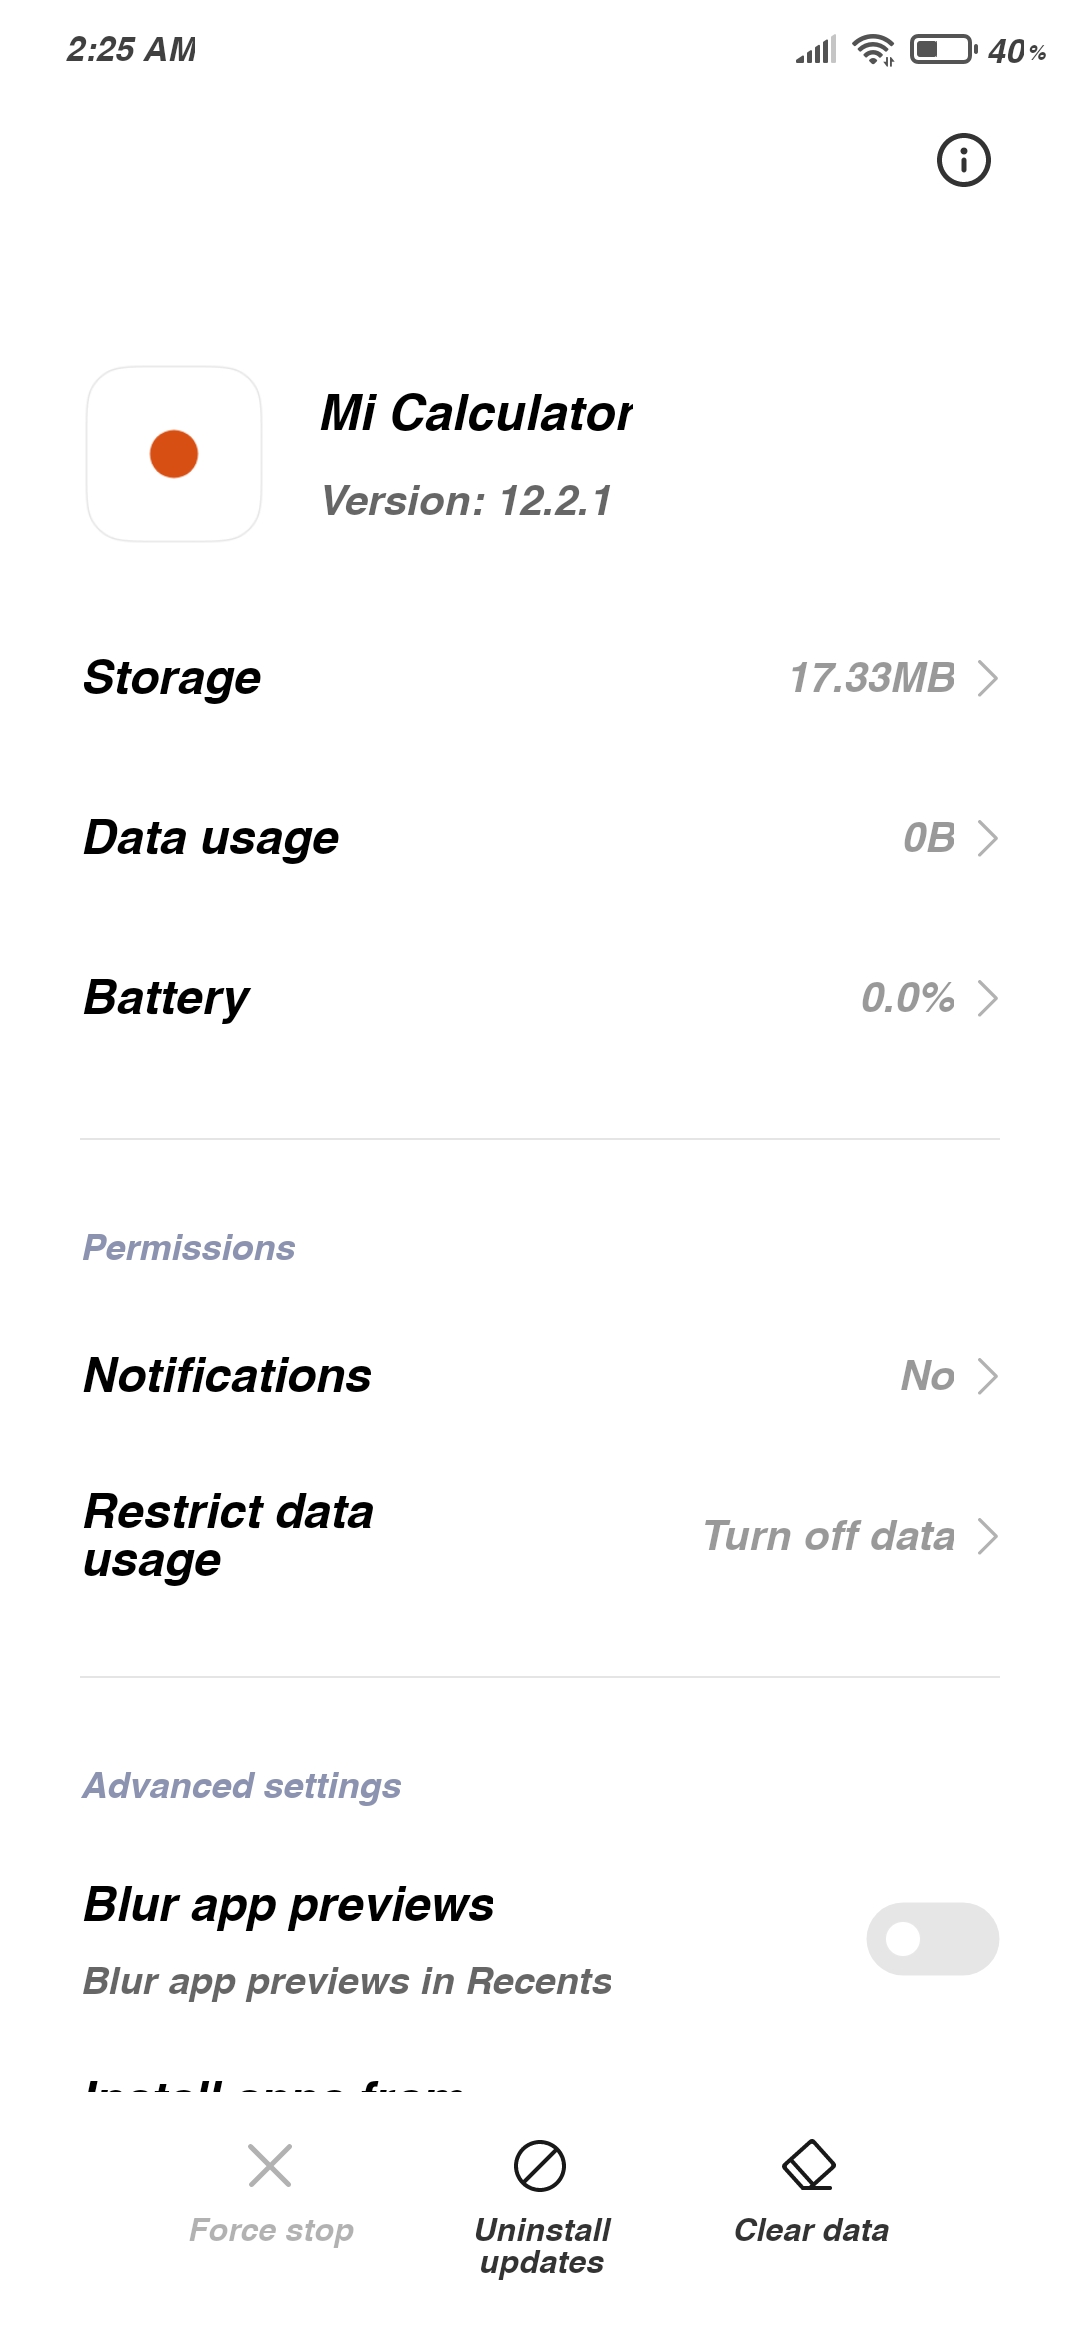Tap the Clear data eraser icon
The width and height of the screenshot is (1080, 2340).
click(809, 2165)
